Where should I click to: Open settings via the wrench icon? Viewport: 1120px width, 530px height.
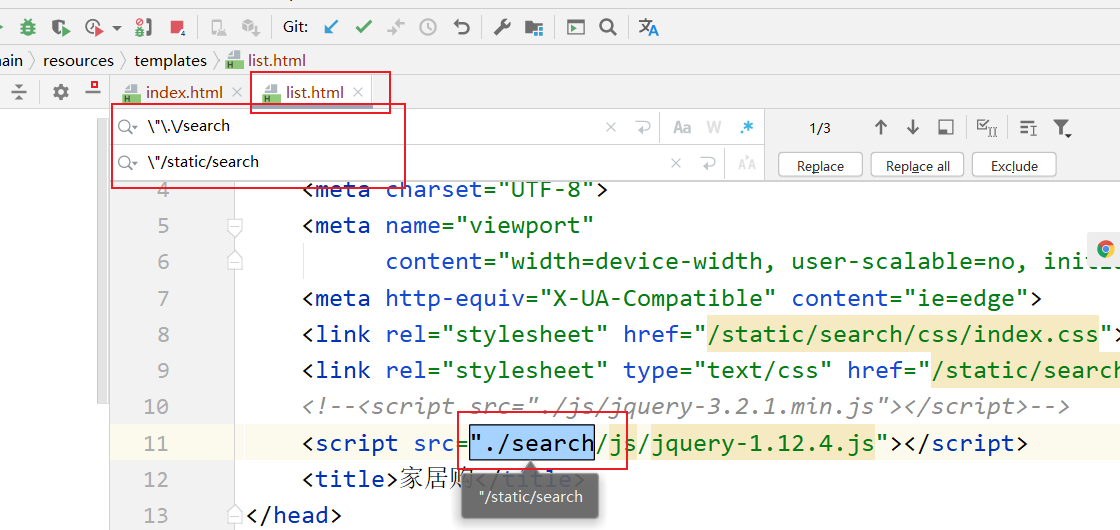[x=502, y=27]
